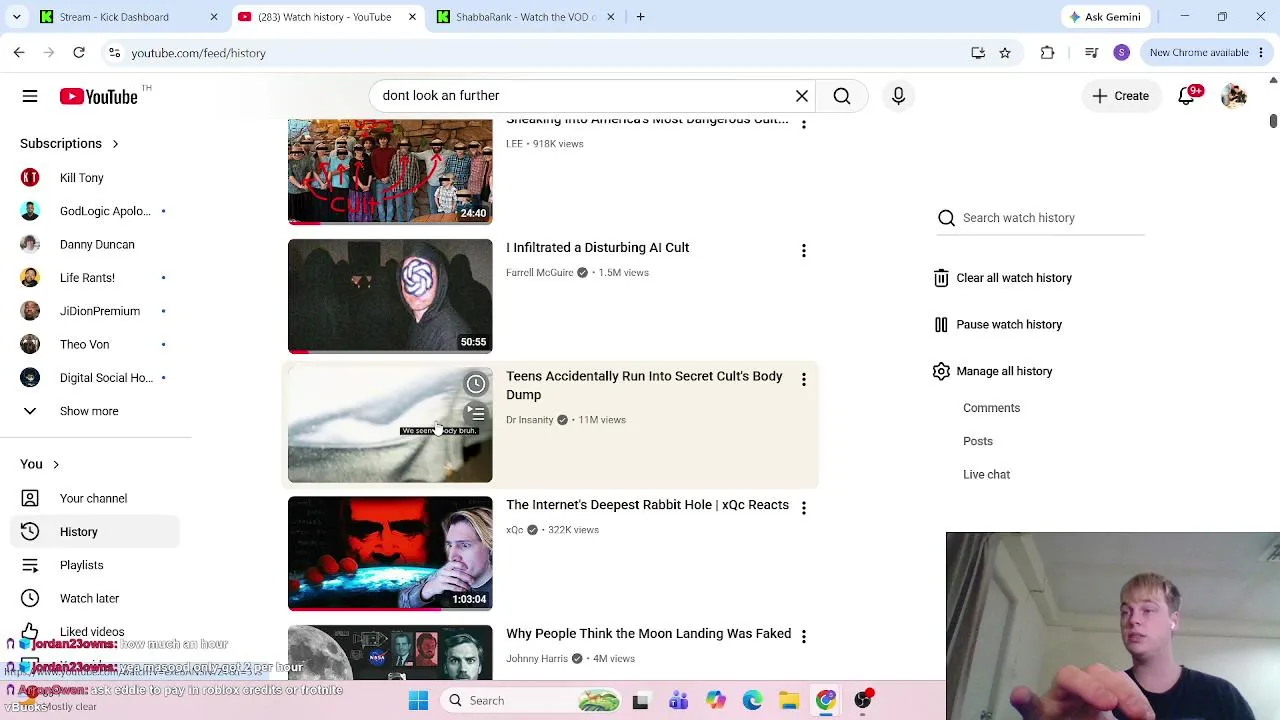Open Windows Start menu

[x=419, y=701]
